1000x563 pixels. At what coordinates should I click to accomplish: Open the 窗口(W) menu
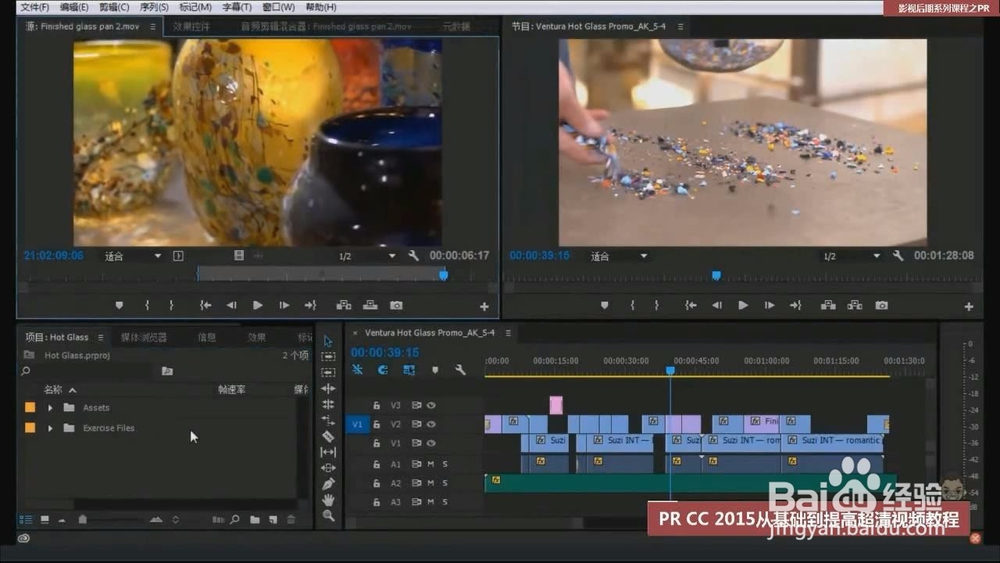tap(279, 7)
